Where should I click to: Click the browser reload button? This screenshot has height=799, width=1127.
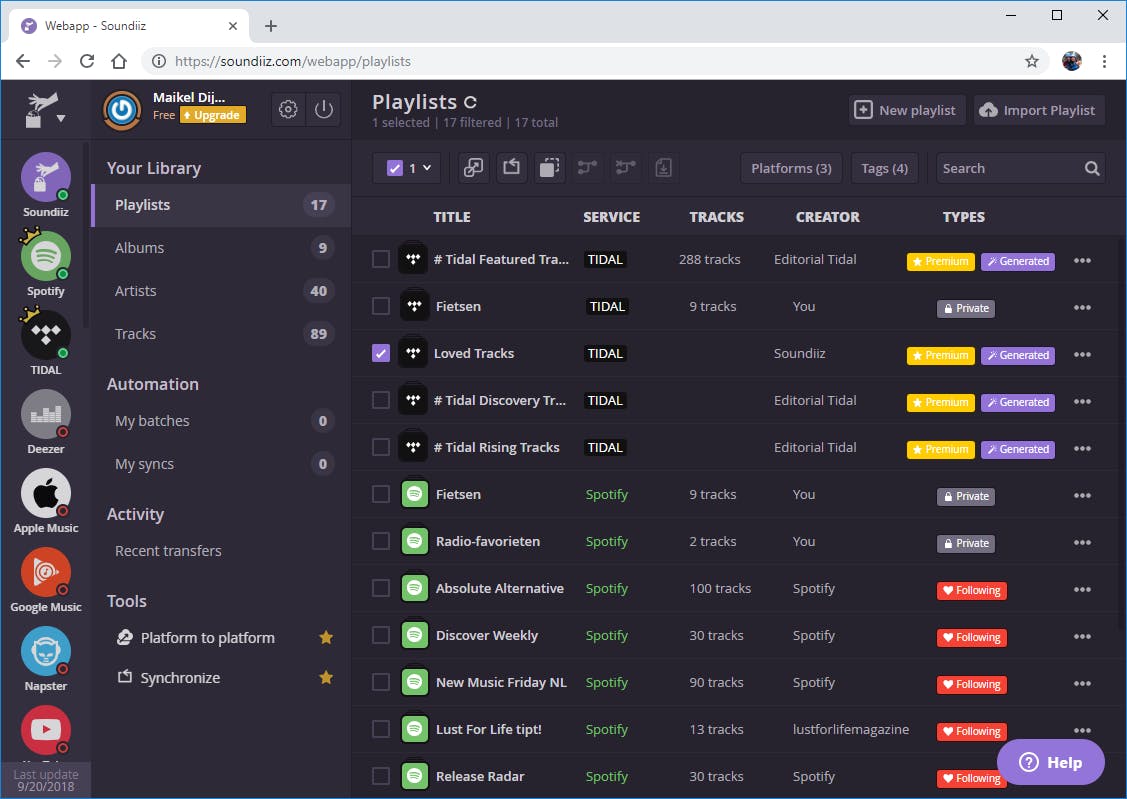(87, 61)
